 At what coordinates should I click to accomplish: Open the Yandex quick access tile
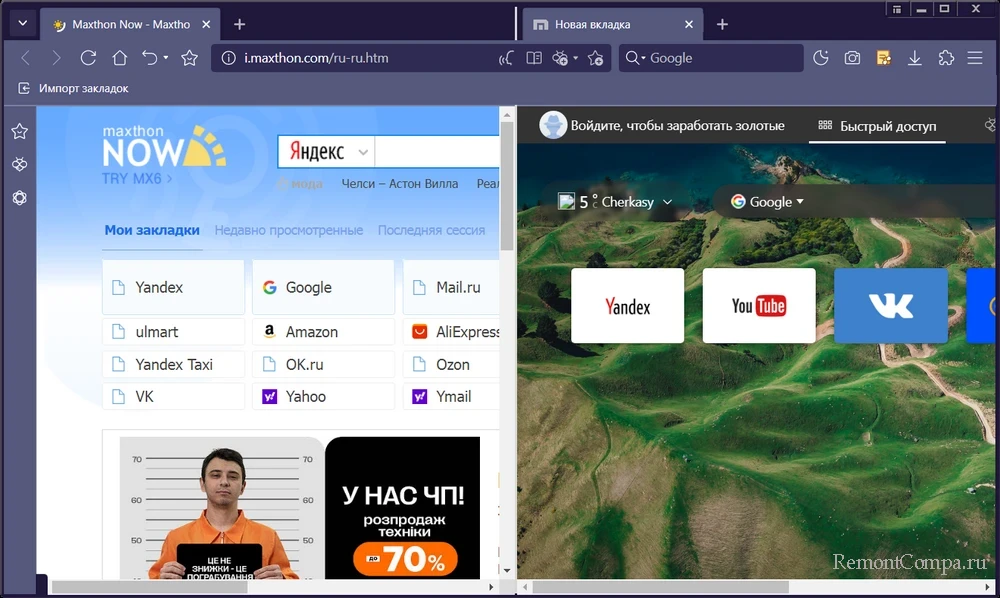628,305
